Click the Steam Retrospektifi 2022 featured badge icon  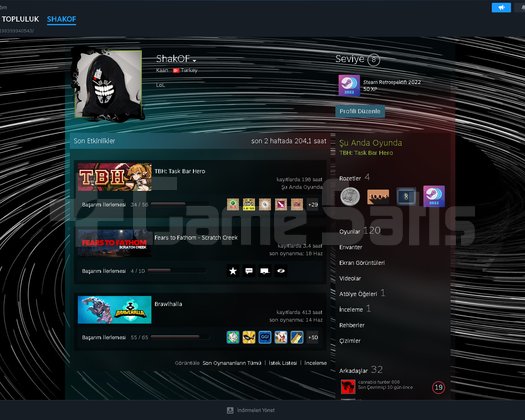coord(349,85)
